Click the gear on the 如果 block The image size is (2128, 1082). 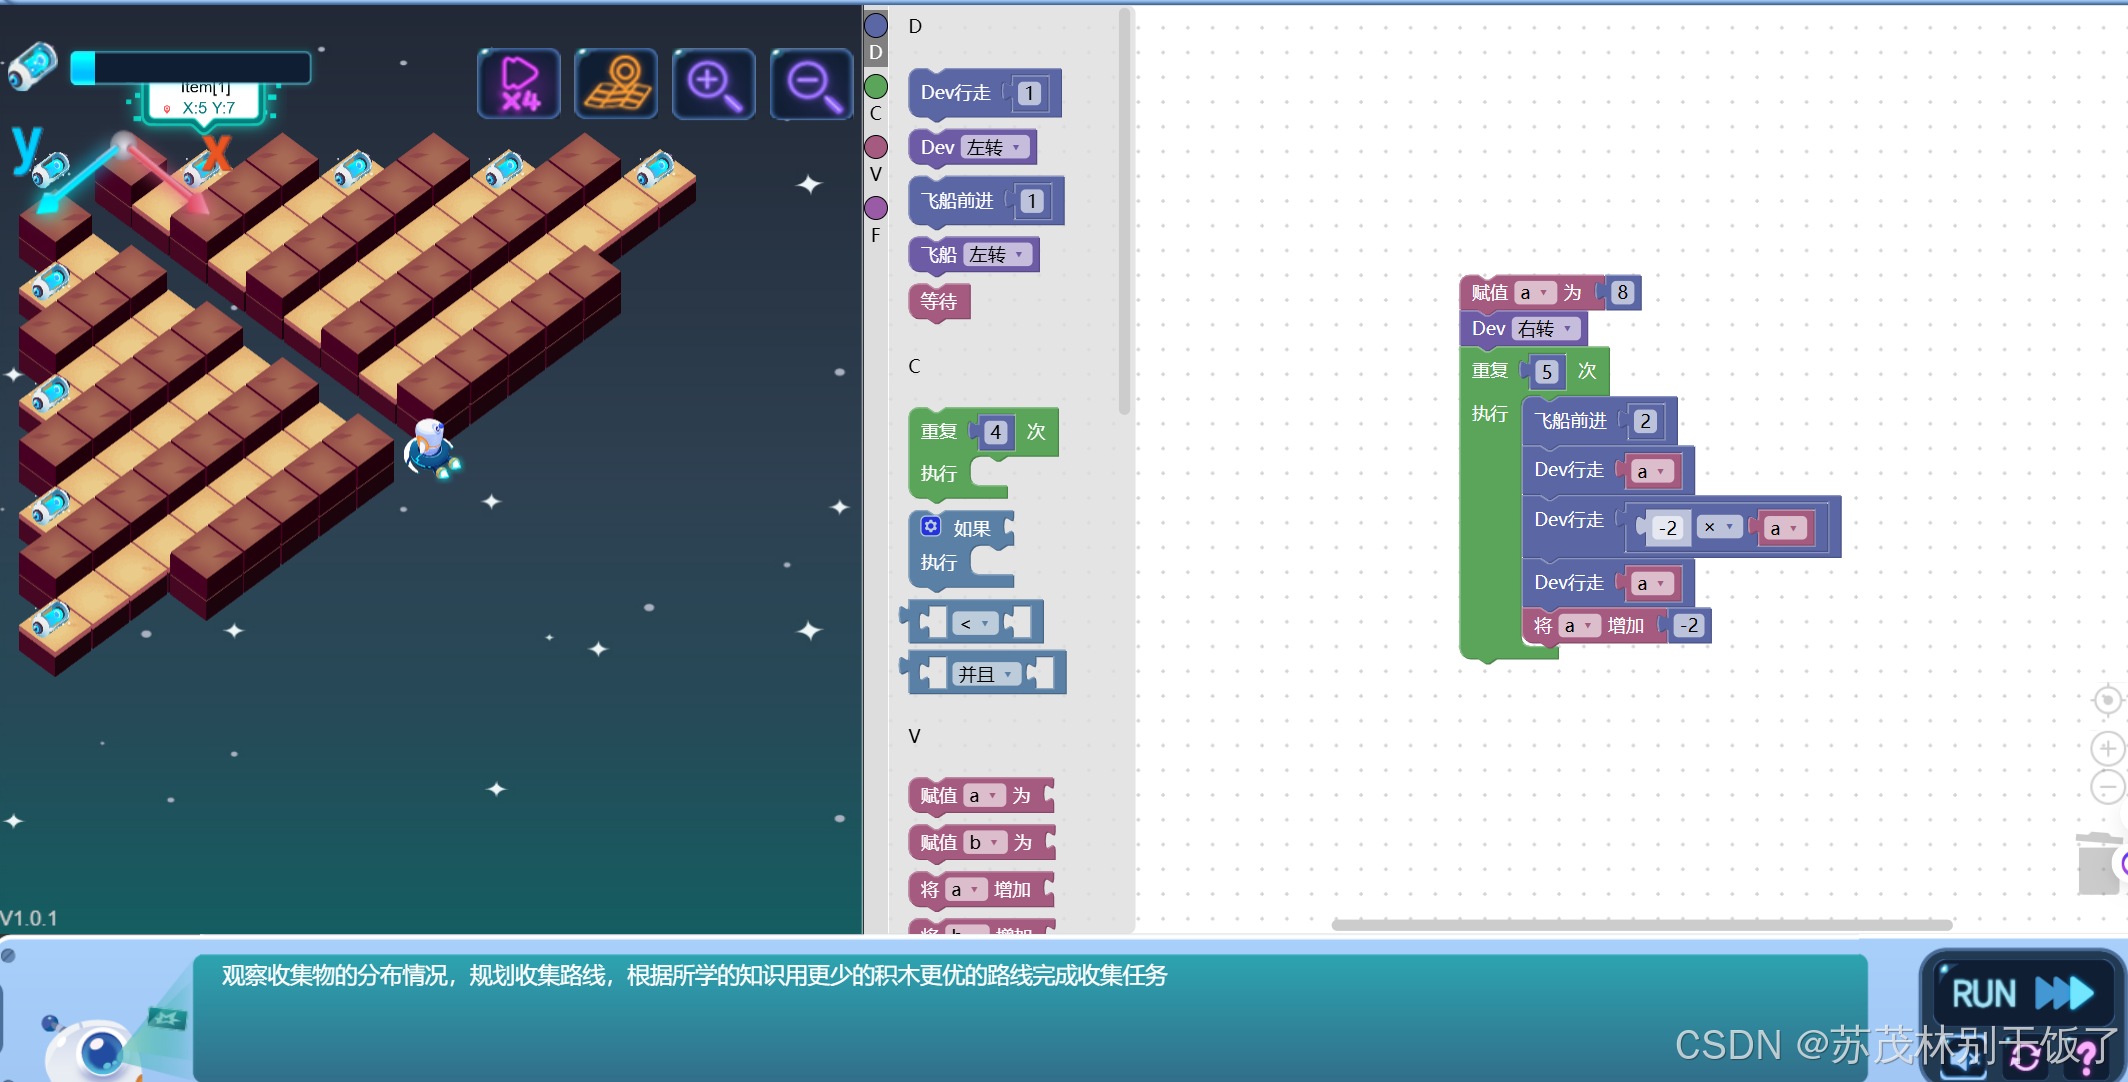[931, 526]
